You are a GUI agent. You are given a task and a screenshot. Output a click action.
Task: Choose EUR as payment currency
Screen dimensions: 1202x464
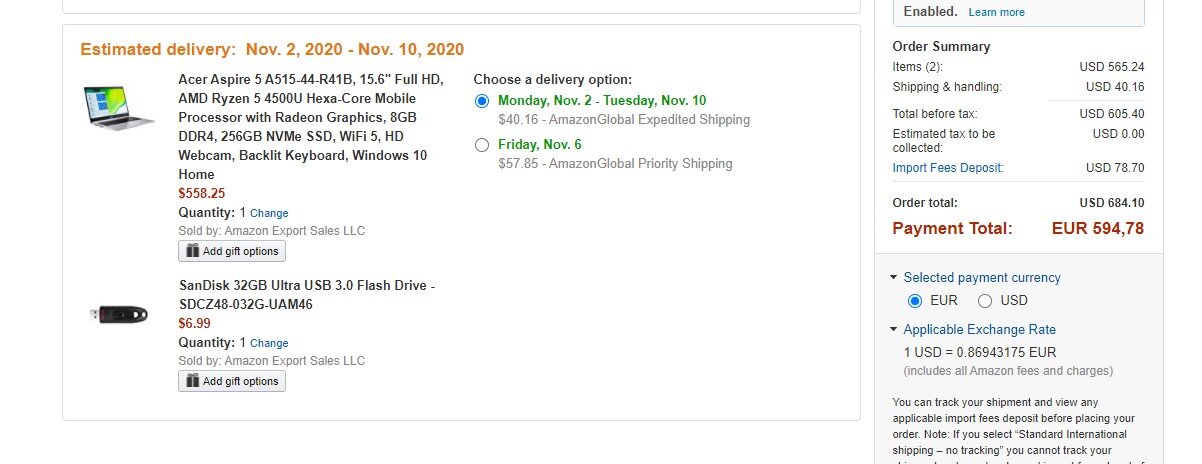(914, 301)
